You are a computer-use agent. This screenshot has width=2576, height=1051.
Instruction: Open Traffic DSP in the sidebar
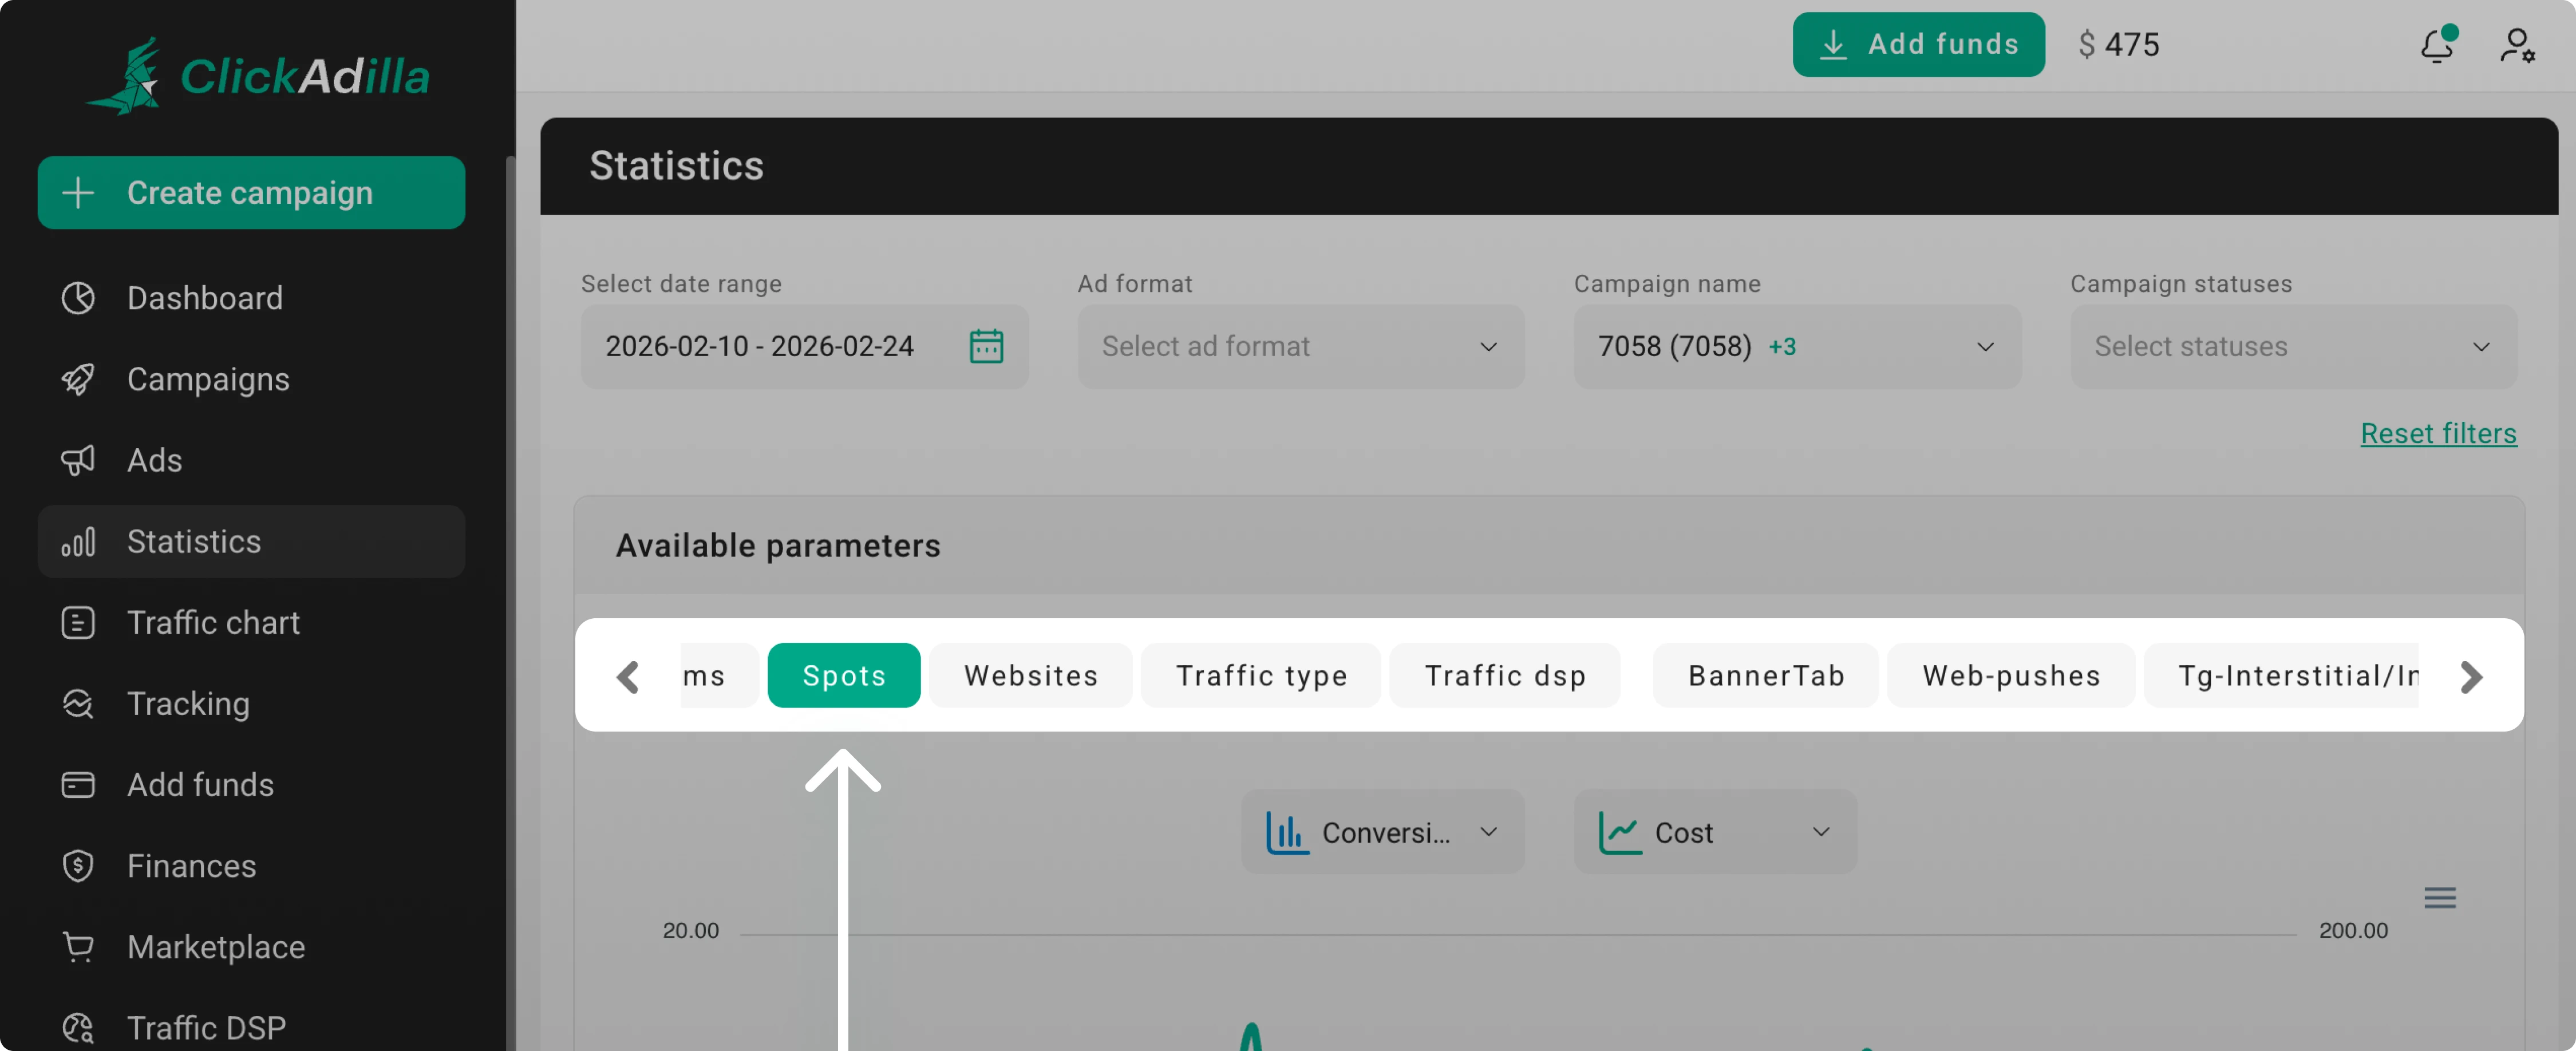251,1027
